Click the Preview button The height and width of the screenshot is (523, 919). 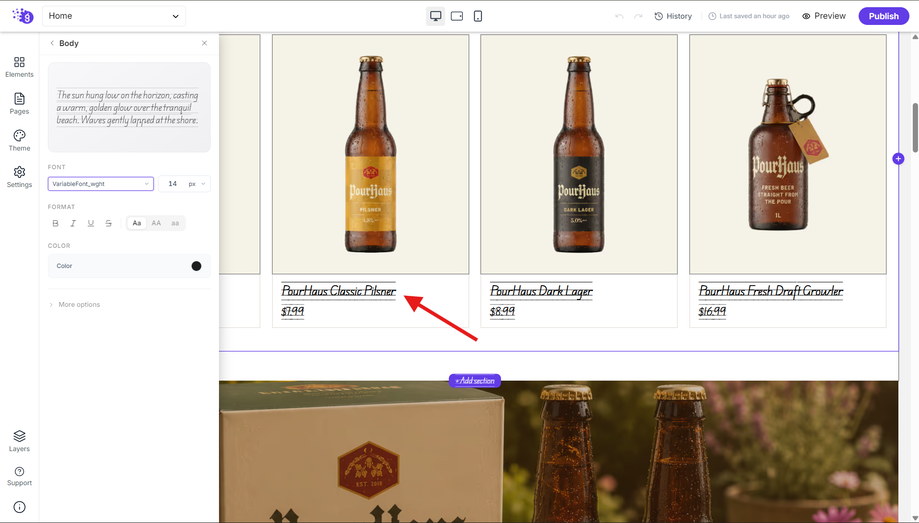click(x=823, y=16)
